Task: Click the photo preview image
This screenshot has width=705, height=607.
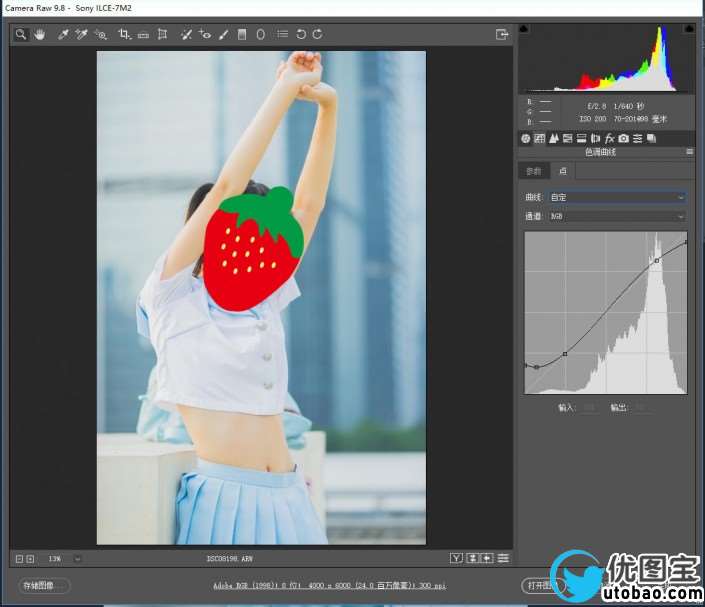Action: click(261, 298)
